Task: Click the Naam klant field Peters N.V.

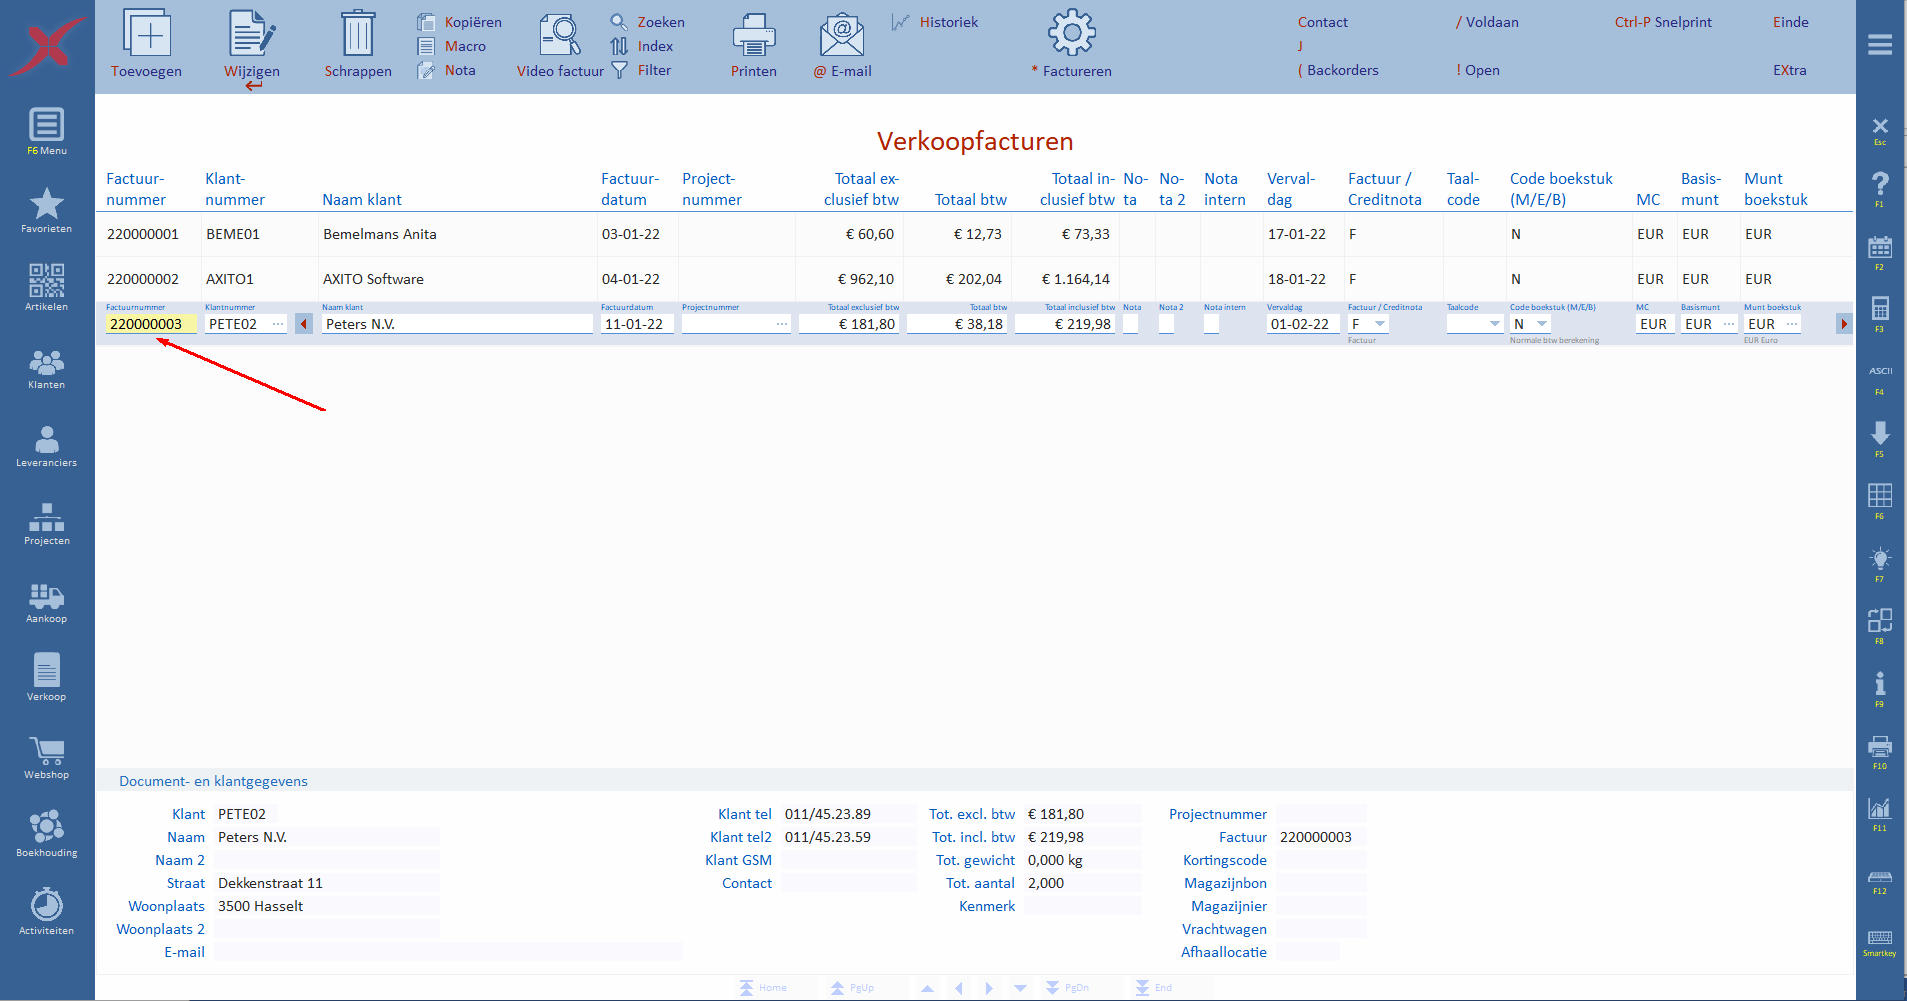Action: click(457, 324)
